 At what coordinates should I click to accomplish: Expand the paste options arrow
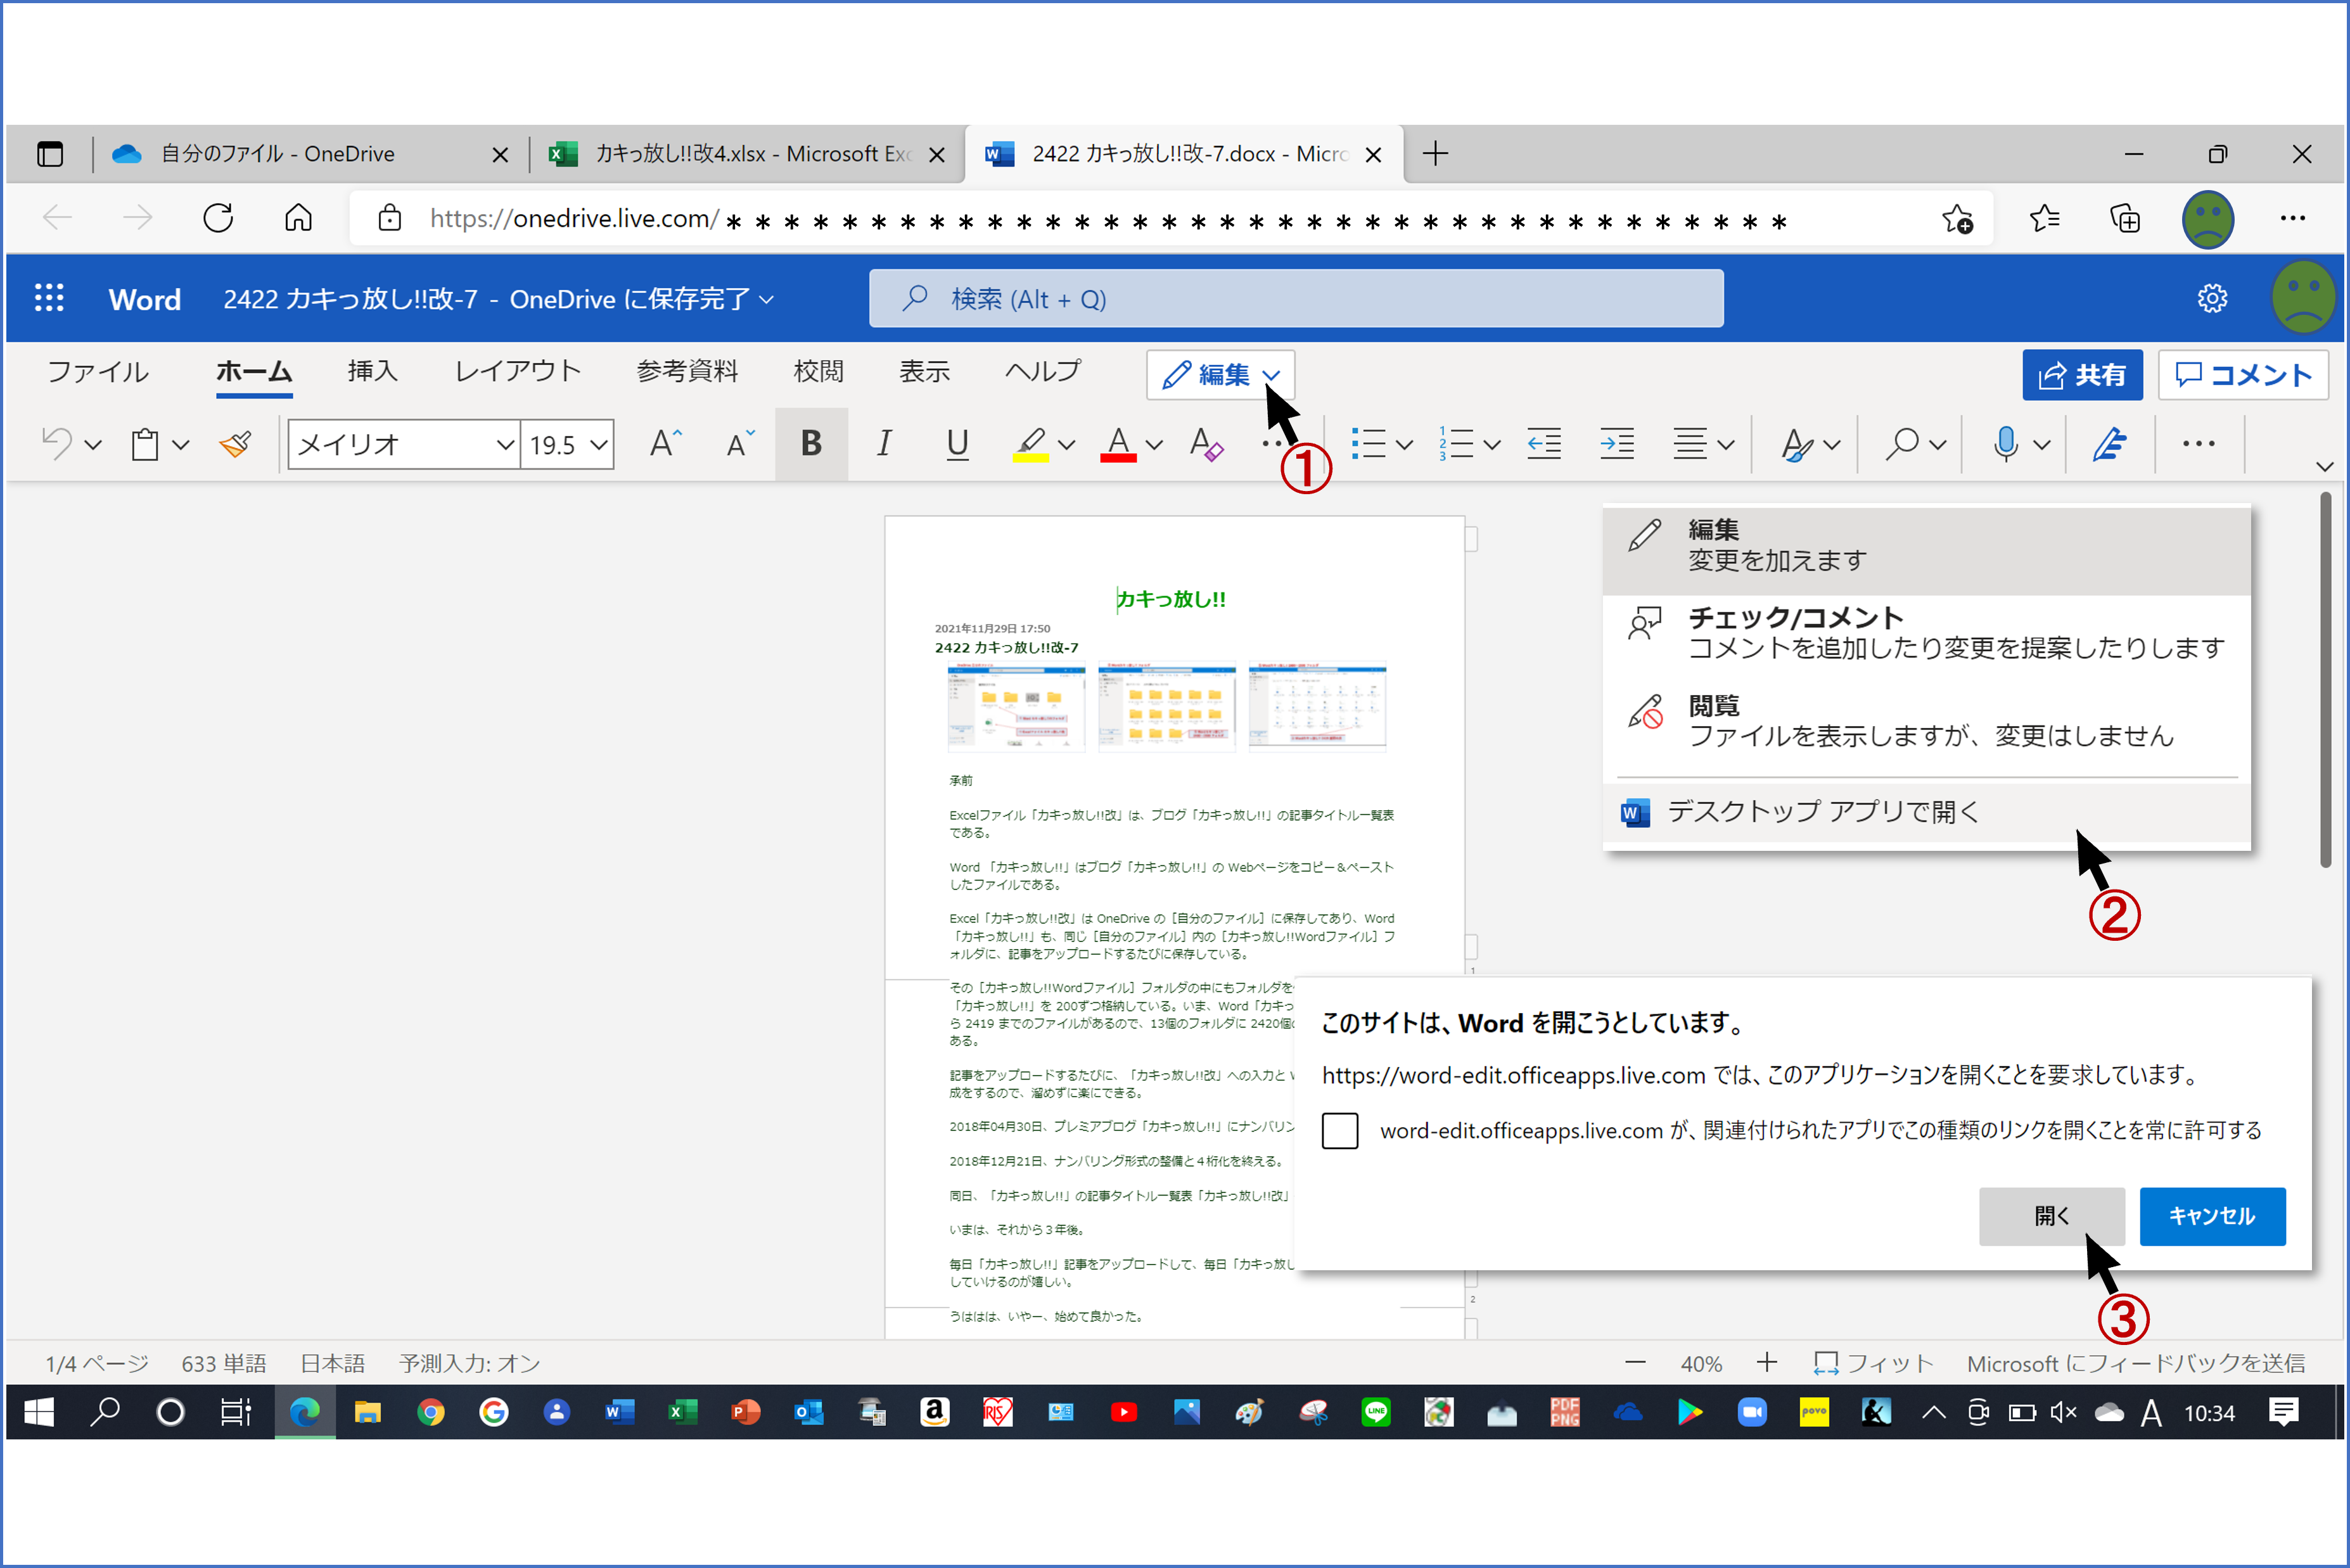tap(181, 445)
